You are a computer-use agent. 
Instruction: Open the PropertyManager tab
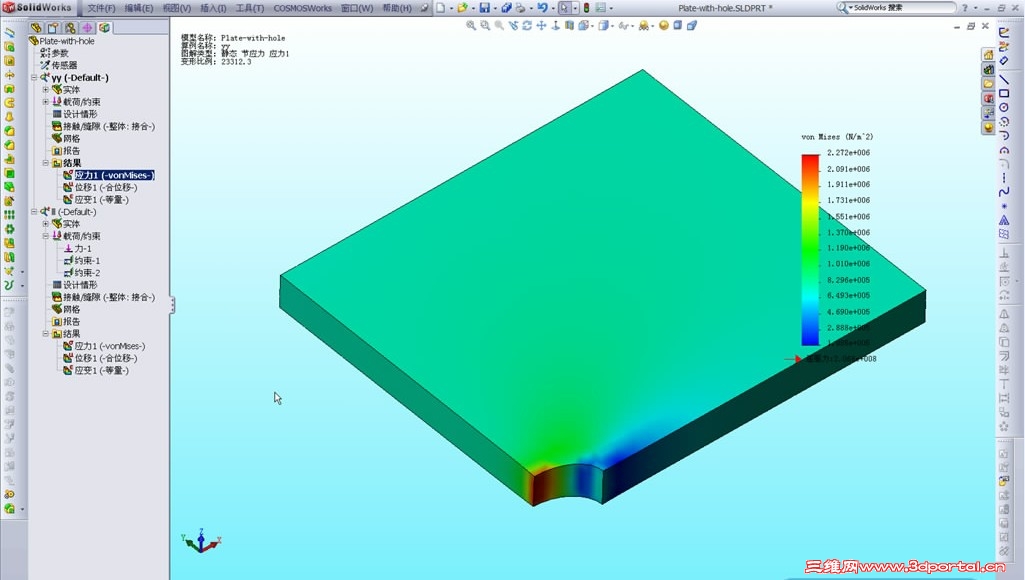point(53,27)
